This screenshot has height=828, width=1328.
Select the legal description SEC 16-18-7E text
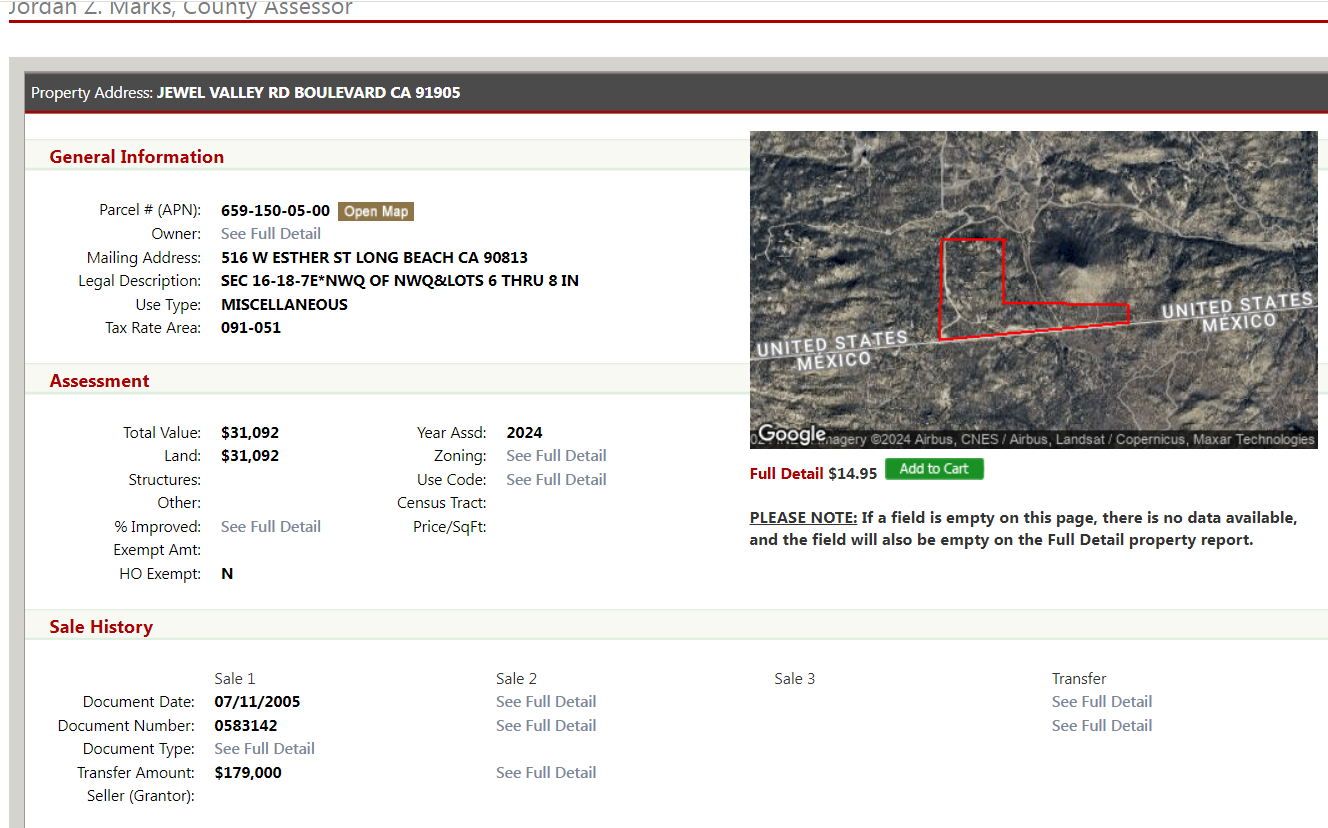click(x=400, y=281)
